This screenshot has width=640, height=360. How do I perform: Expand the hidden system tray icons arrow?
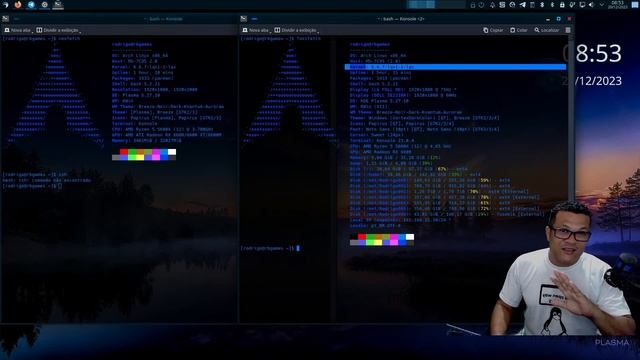click(602, 5)
